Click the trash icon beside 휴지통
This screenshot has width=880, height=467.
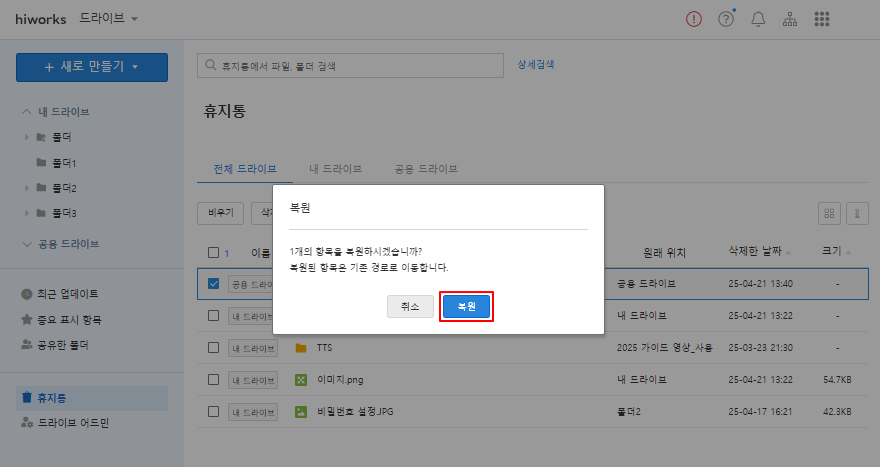27,397
